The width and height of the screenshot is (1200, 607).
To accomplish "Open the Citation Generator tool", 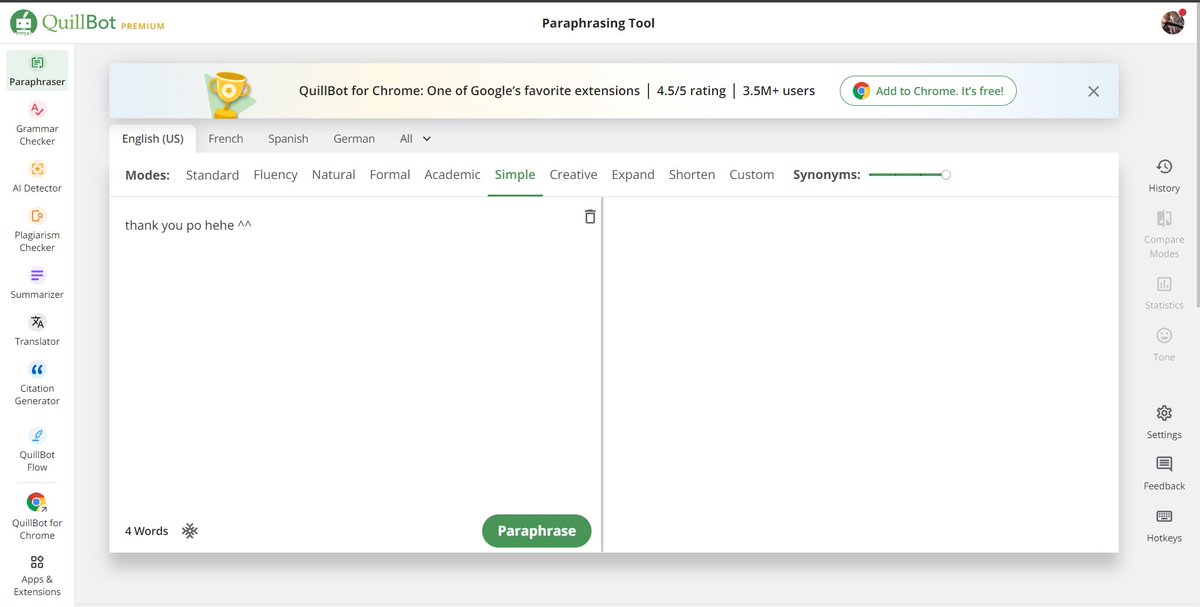I will (37, 383).
